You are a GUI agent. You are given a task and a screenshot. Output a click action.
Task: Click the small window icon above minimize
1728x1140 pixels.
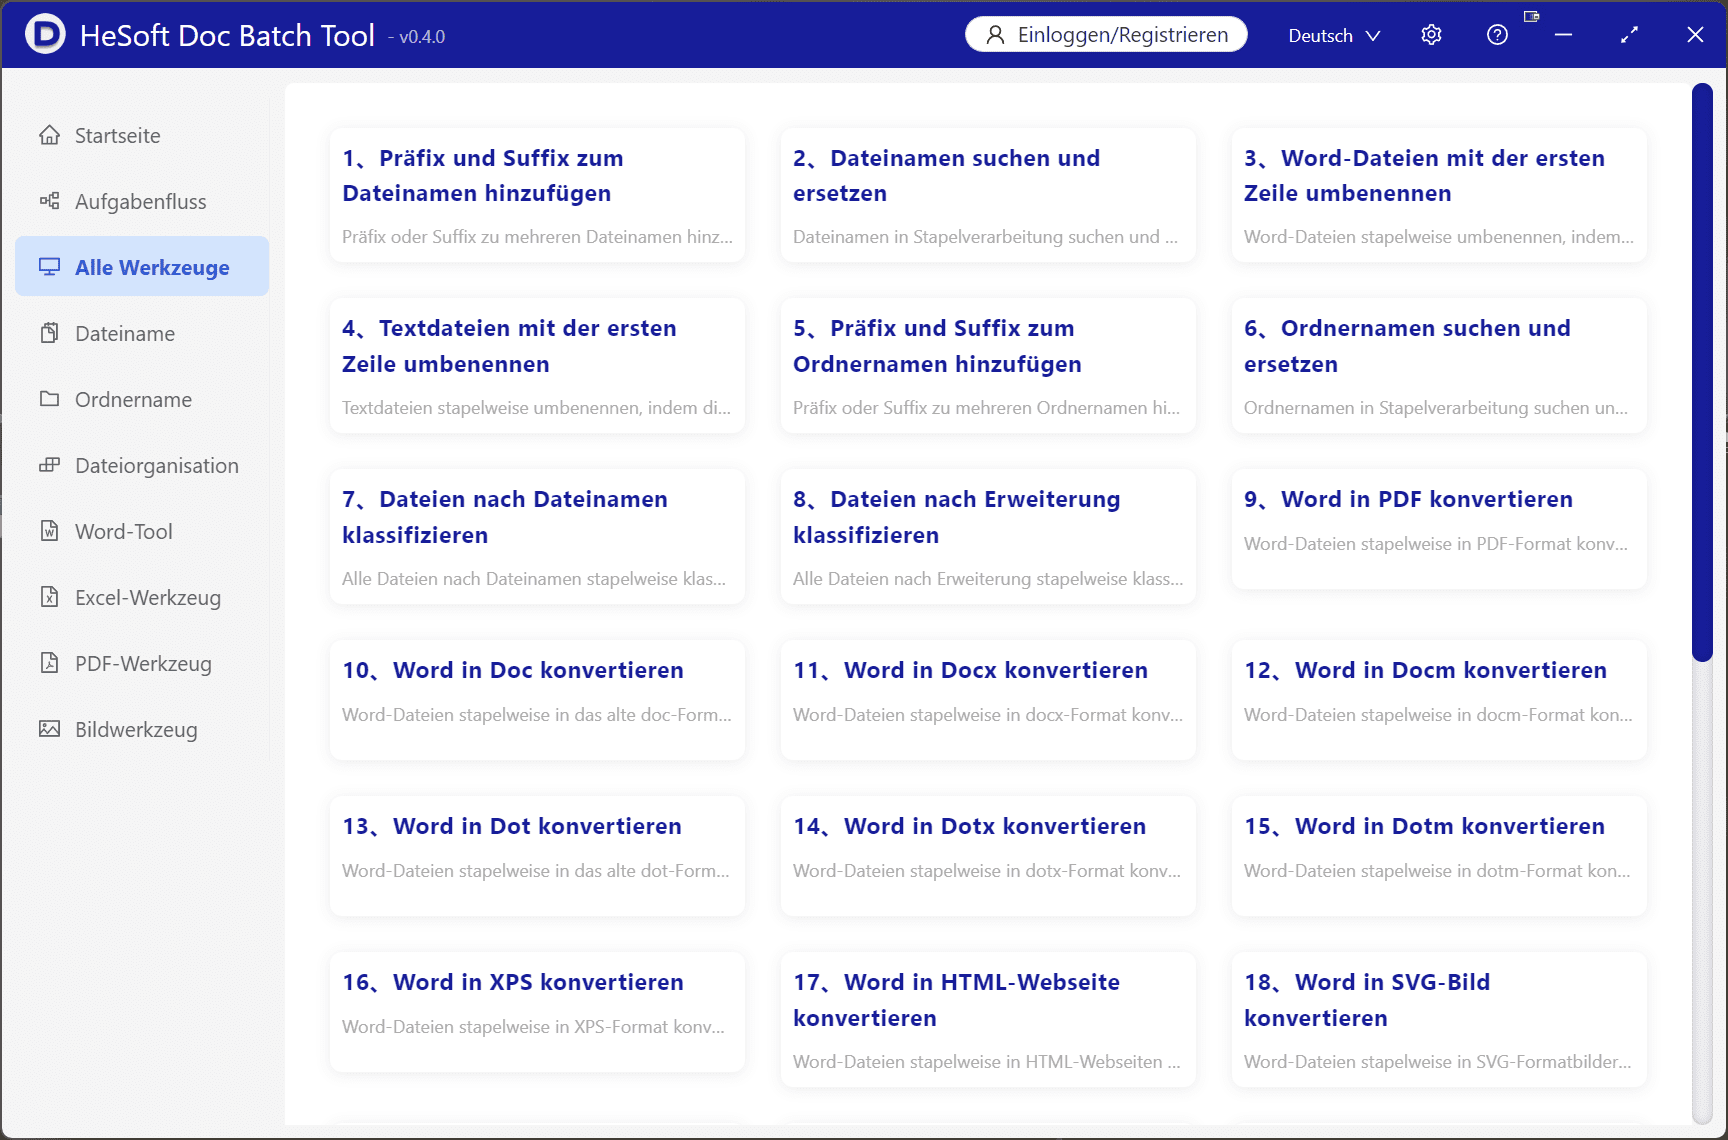click(1531, 16)
